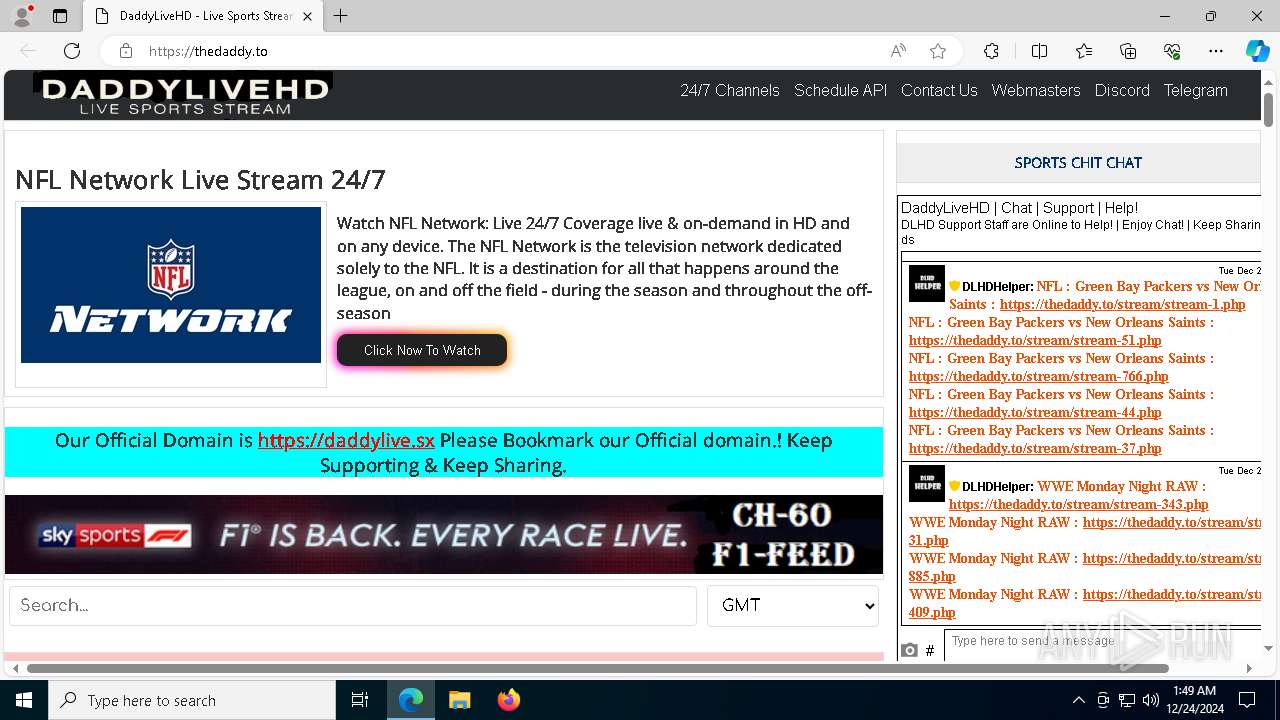
Task: Click the NFL Network logo image
Action: point(171,285)
